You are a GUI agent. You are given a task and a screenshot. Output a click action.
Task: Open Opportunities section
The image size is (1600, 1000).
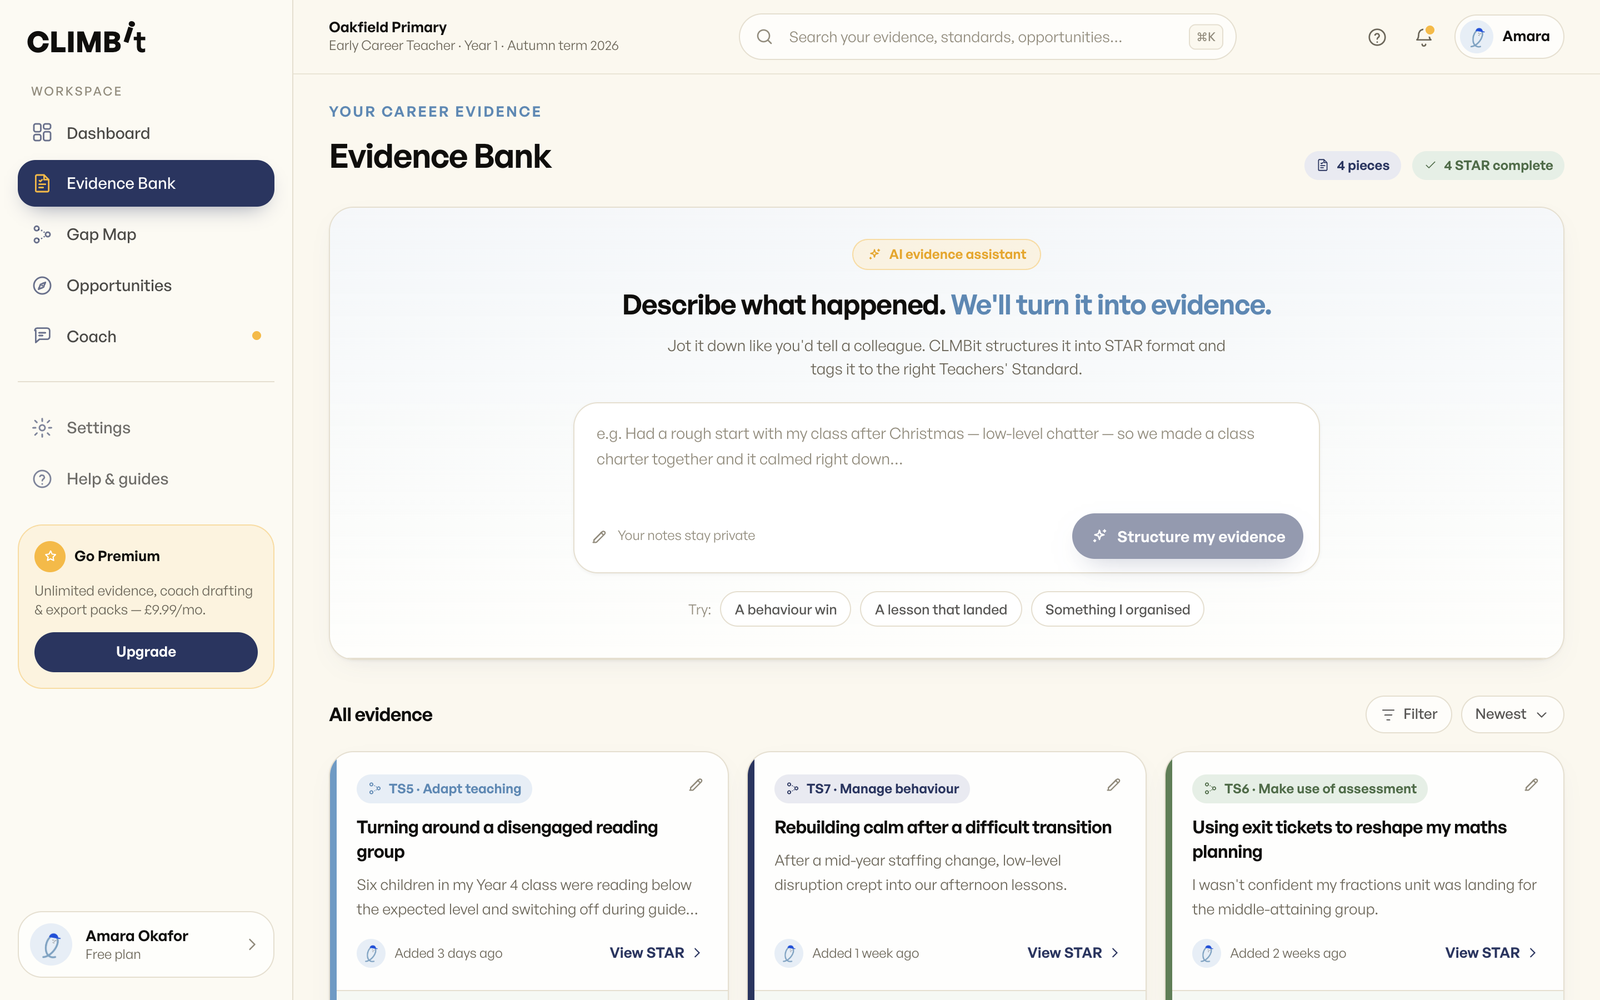[x=146, y=285]
